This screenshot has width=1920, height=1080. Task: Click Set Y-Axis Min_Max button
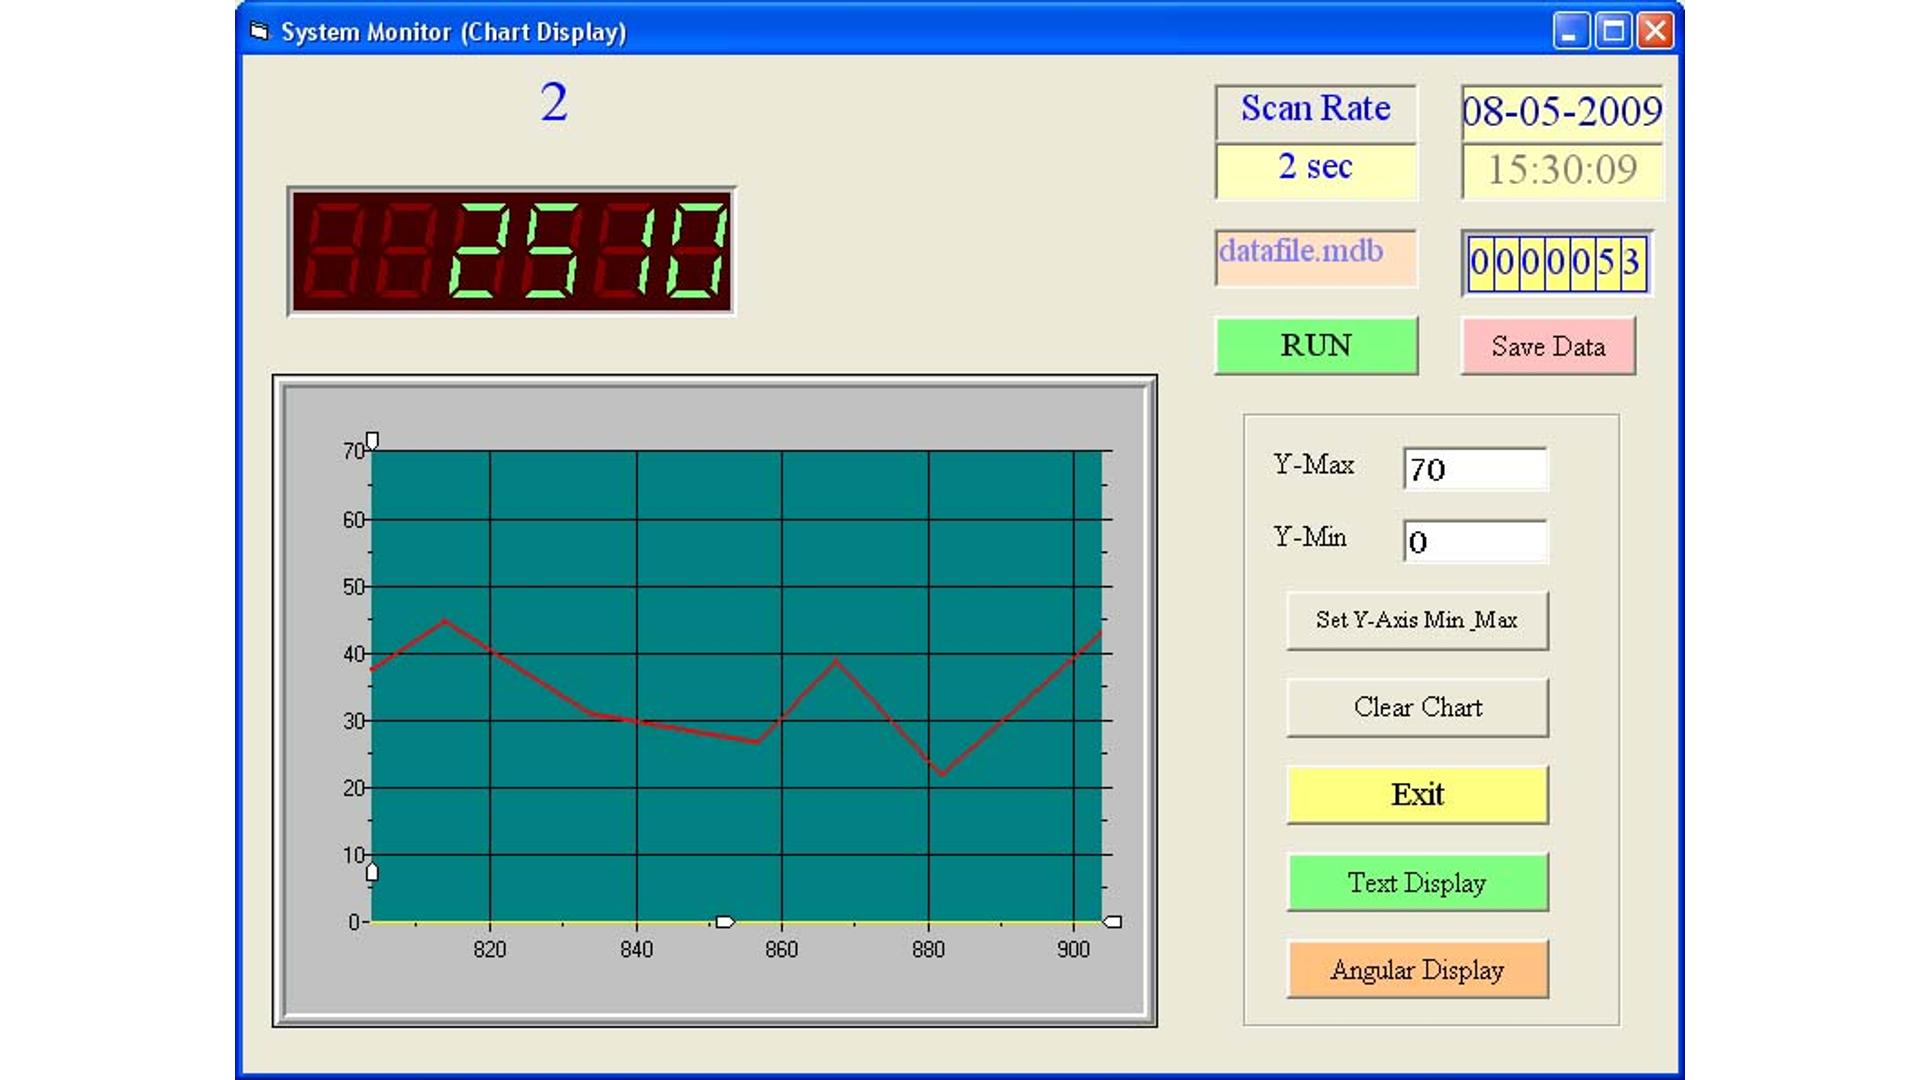click(1417, 620)
